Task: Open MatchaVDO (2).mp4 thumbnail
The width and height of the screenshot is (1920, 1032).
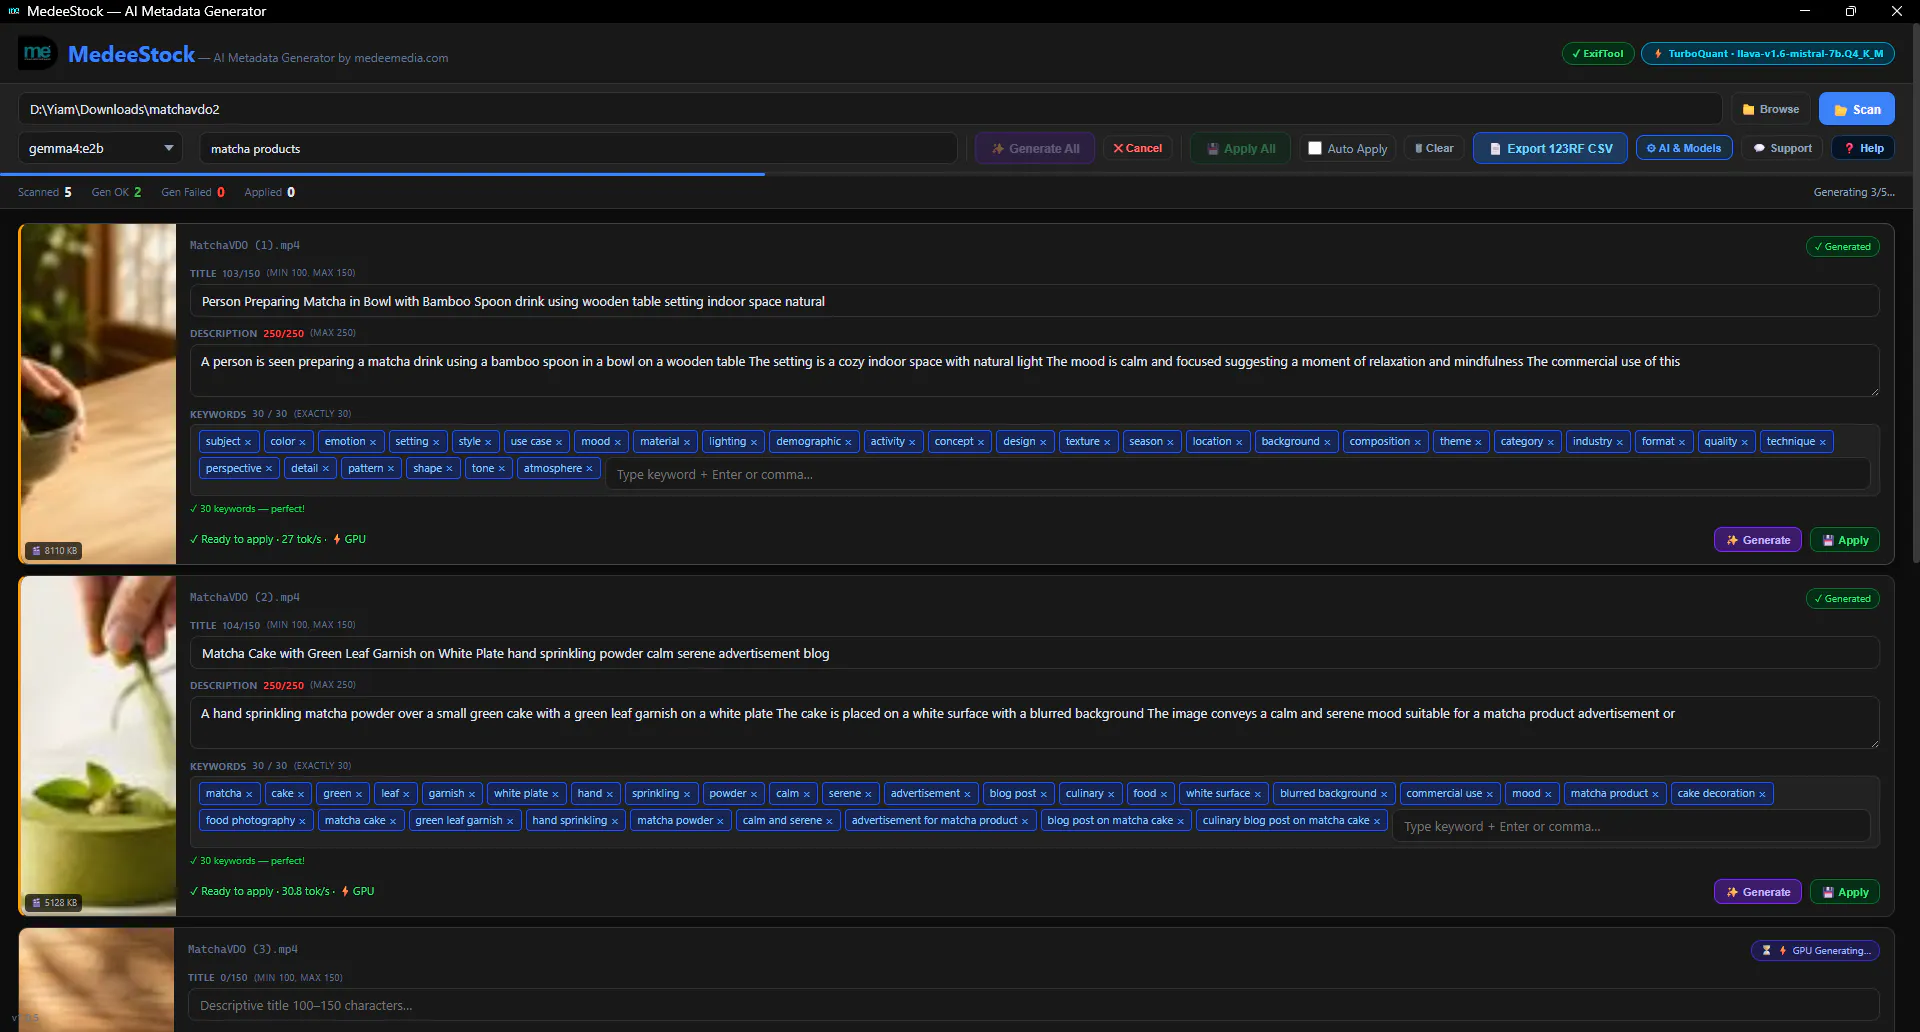Action: pyautogui.click(x=98, y=745)
